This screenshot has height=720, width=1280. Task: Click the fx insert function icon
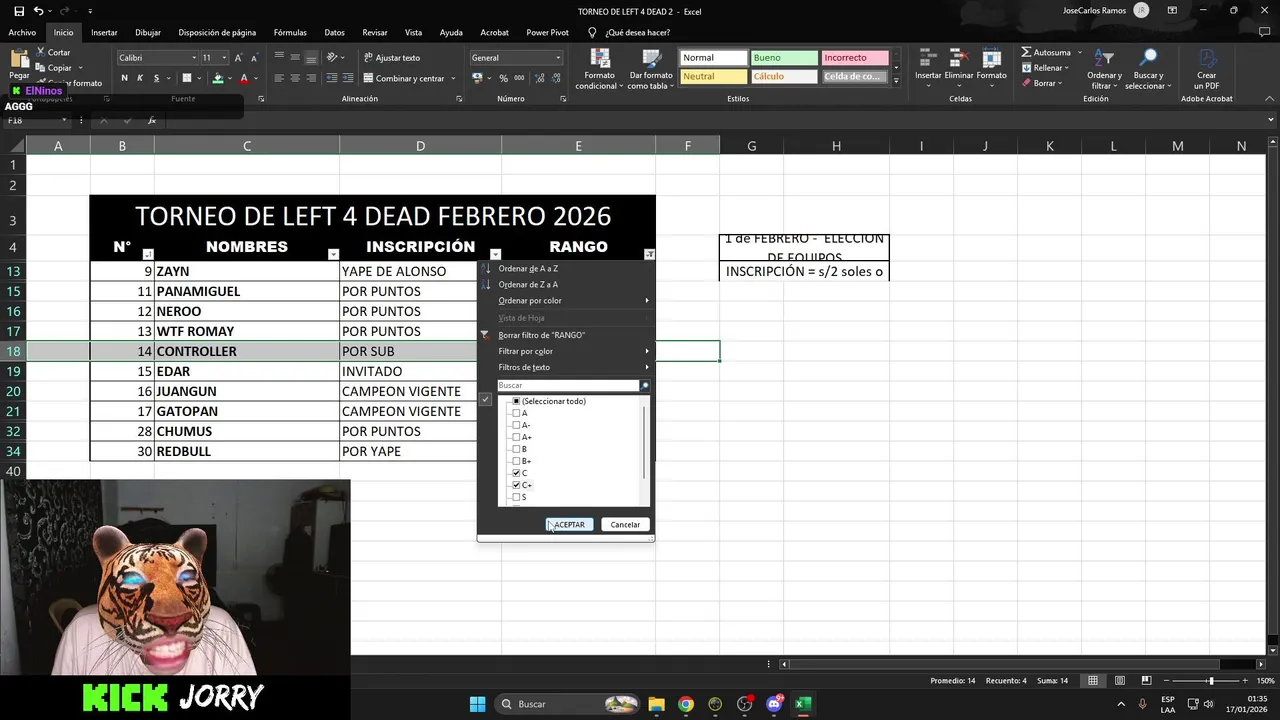152,121
